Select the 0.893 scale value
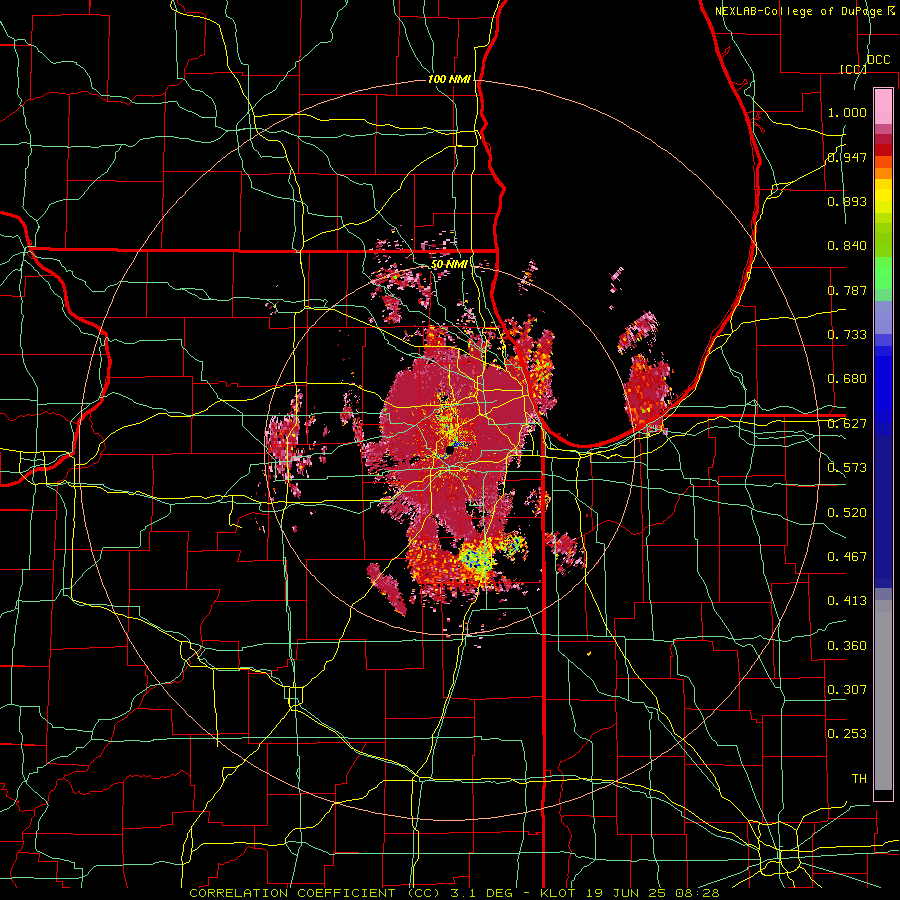The height and width of the screenshot is (900, 900). point(847,201)
